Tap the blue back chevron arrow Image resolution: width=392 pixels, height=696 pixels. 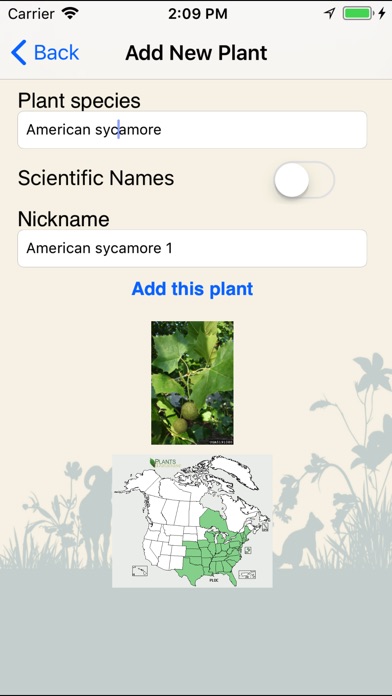19,52
